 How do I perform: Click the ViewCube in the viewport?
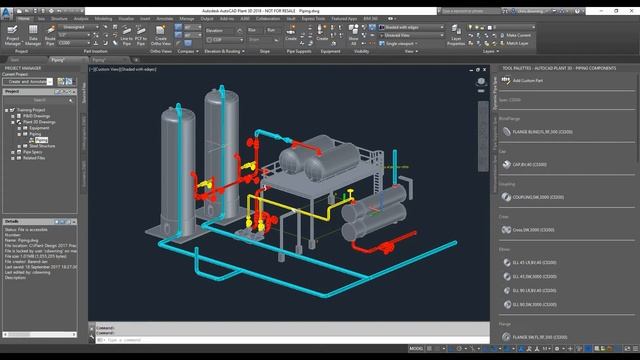click(481, 82)
